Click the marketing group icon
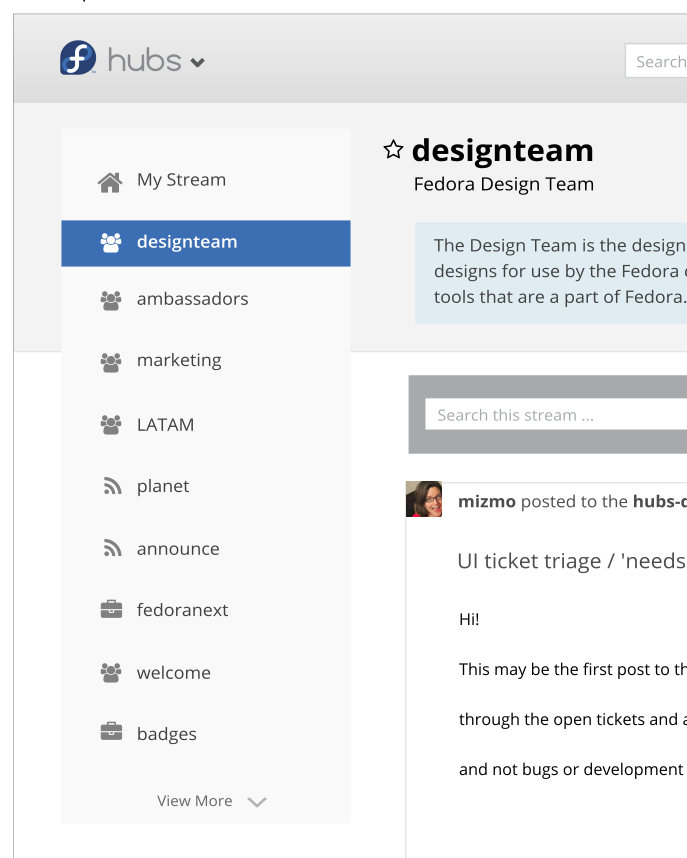This screenshot has height=858, width=687. pos(111,362)
